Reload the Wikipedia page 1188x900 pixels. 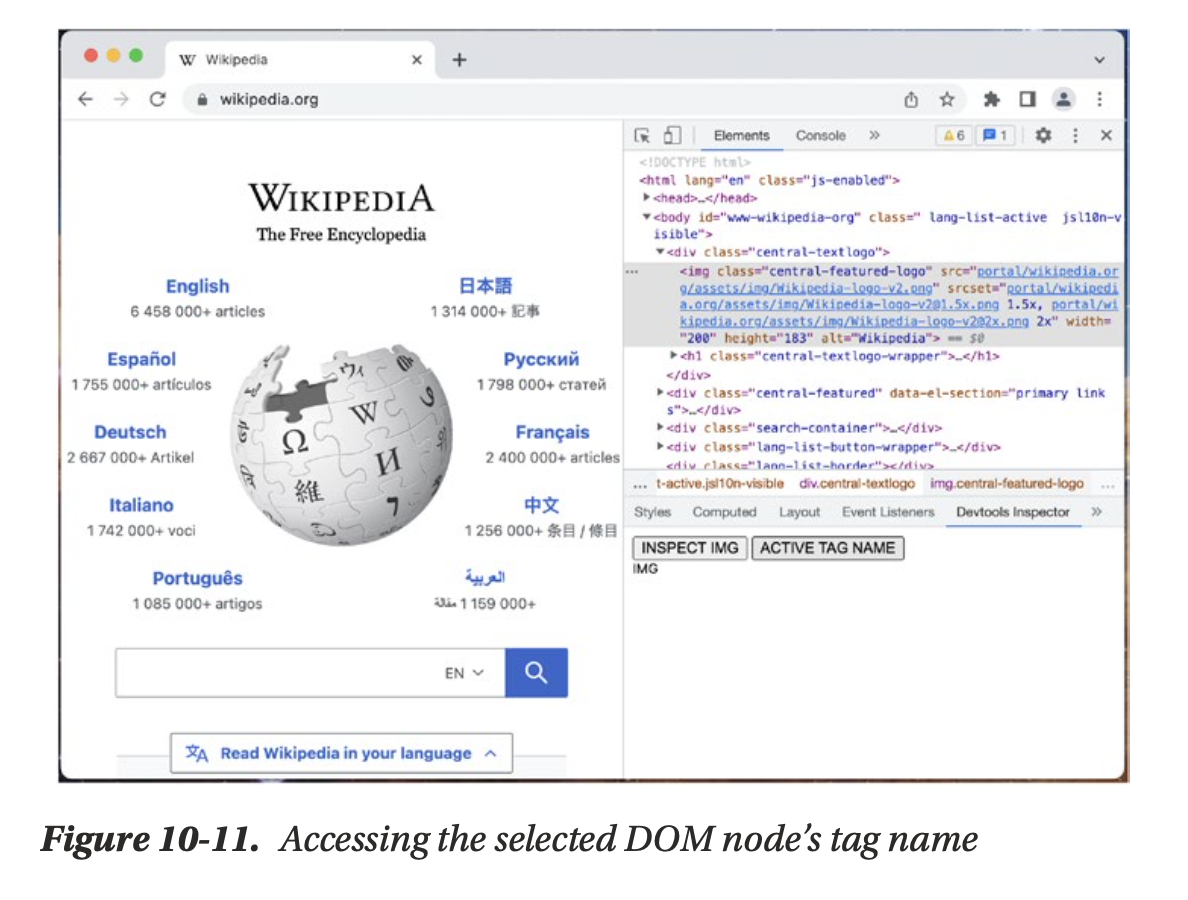(x=157, y=99)
